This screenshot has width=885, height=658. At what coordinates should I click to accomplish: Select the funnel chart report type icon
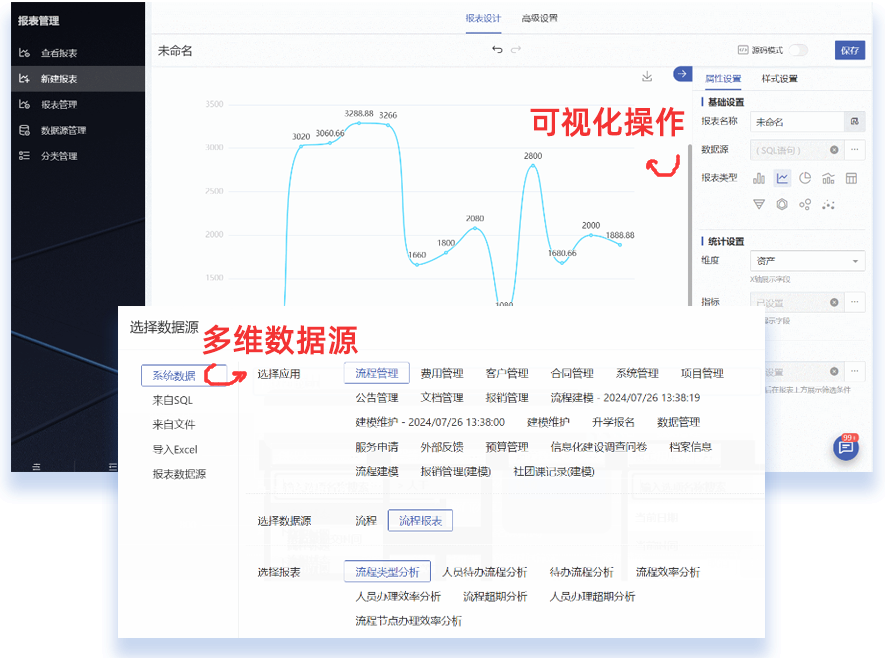[x=759, y=203]
